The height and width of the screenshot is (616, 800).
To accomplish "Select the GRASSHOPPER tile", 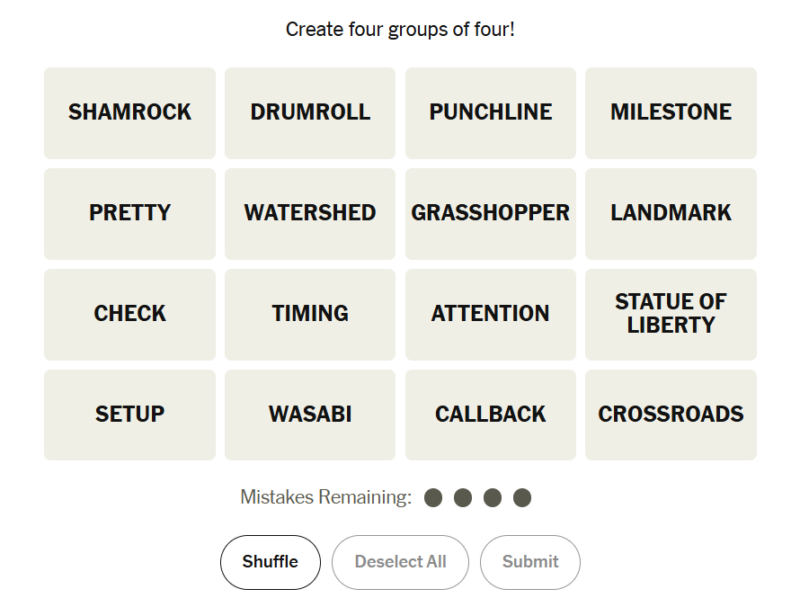I will click(x=490, y=213).
